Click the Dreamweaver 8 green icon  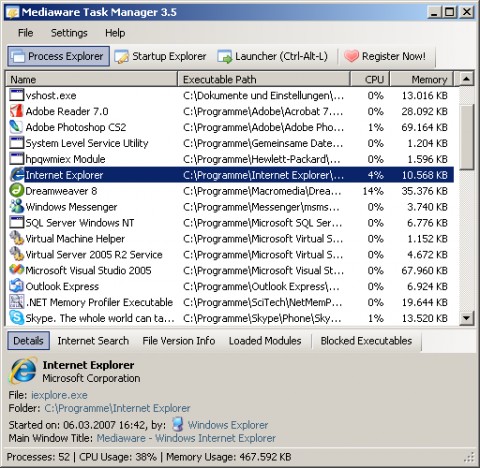pyautogui.click(x=16, y=191)
